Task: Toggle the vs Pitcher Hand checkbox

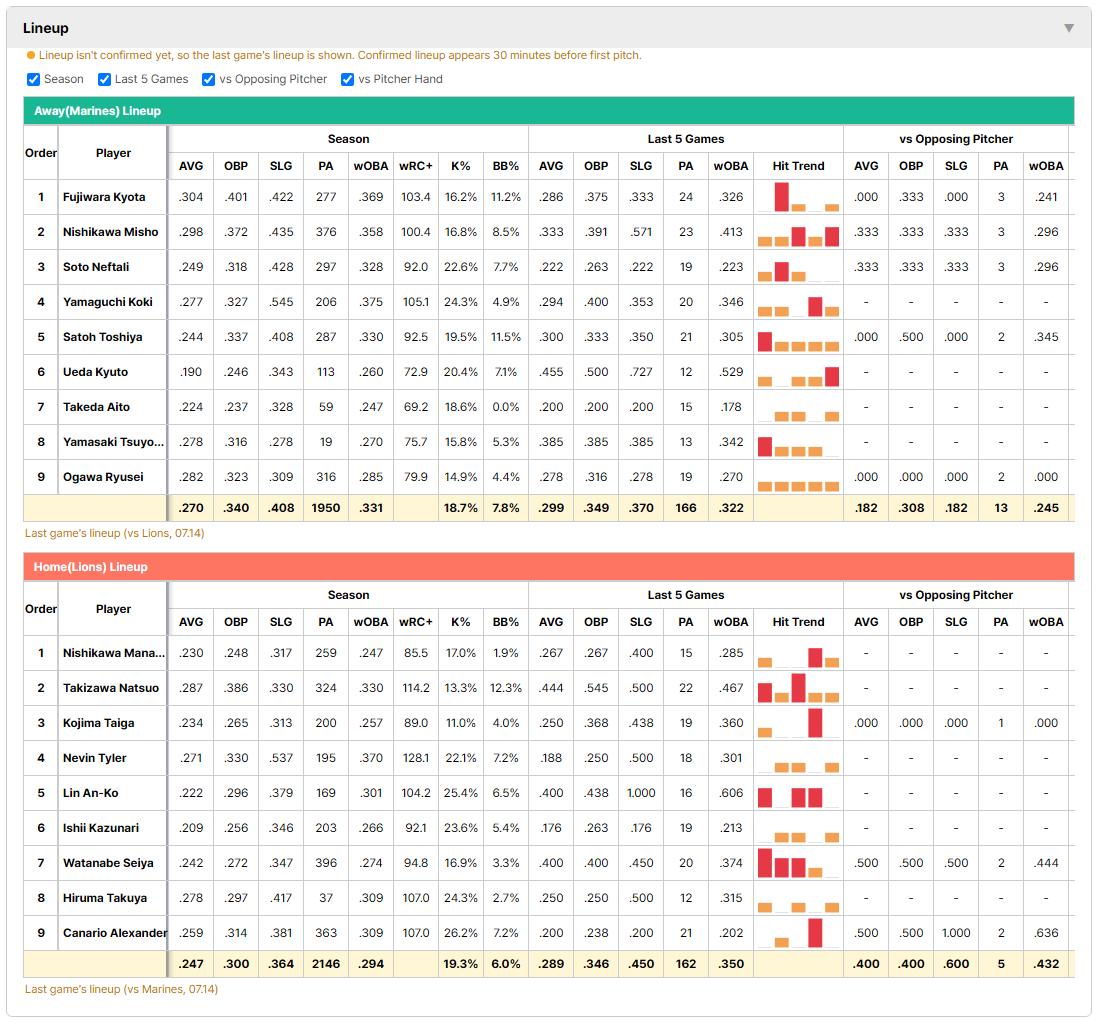Action: (x=347, y=79)
